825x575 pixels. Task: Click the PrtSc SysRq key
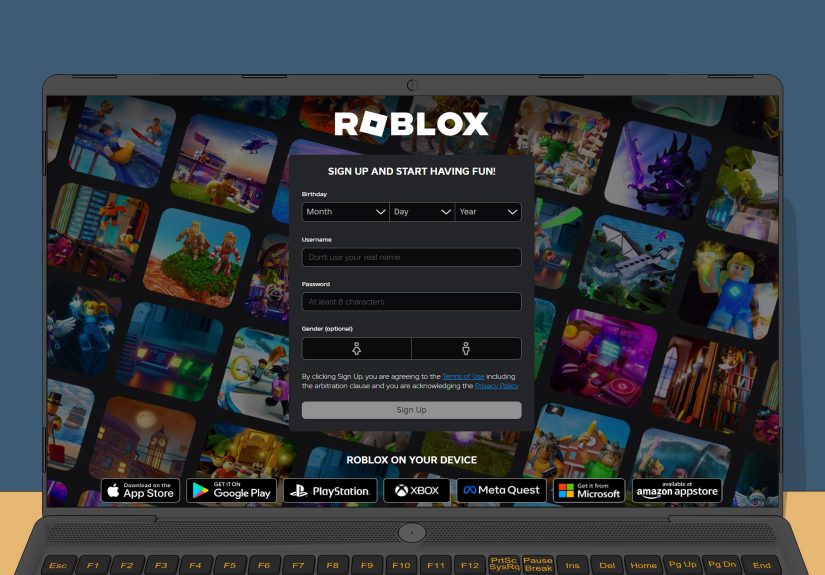(x=504, y=564)
